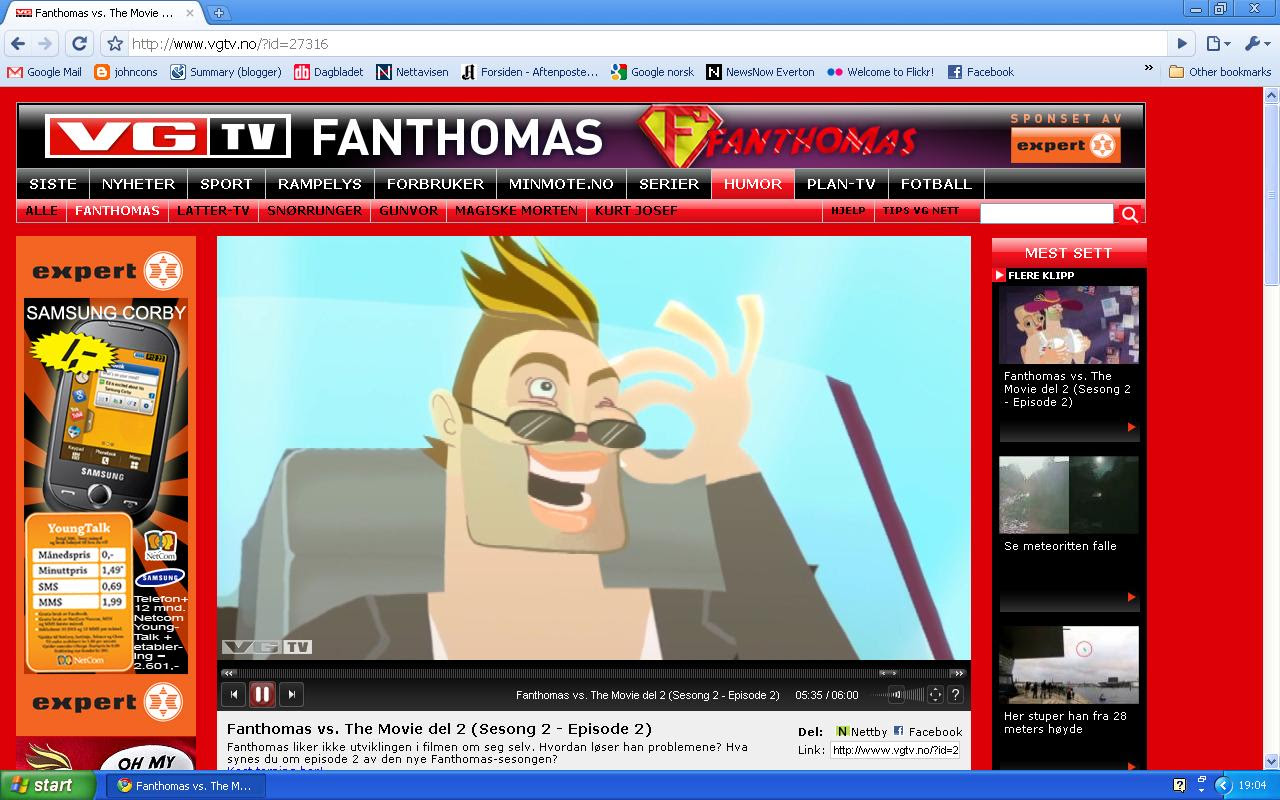Select the MINMOTE.NO menu item

tap(561, 184)
